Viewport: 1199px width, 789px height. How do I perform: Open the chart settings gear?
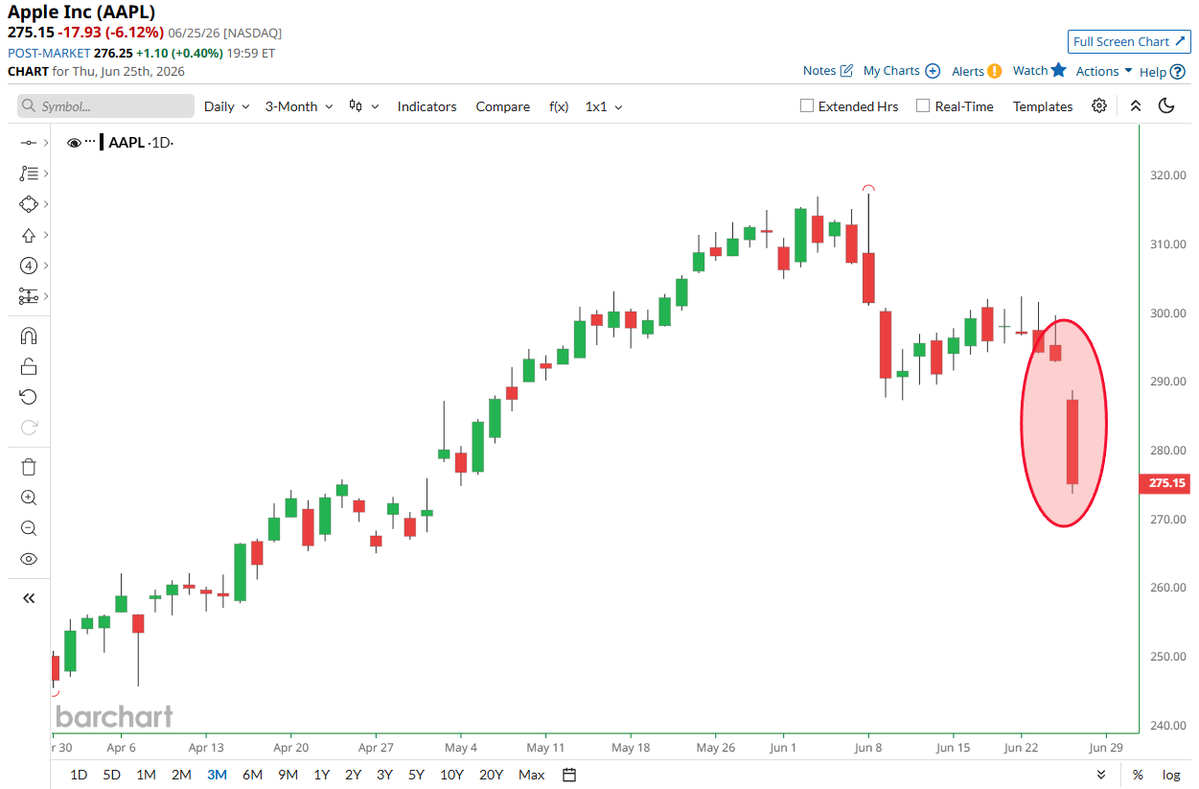point(1099,106)
